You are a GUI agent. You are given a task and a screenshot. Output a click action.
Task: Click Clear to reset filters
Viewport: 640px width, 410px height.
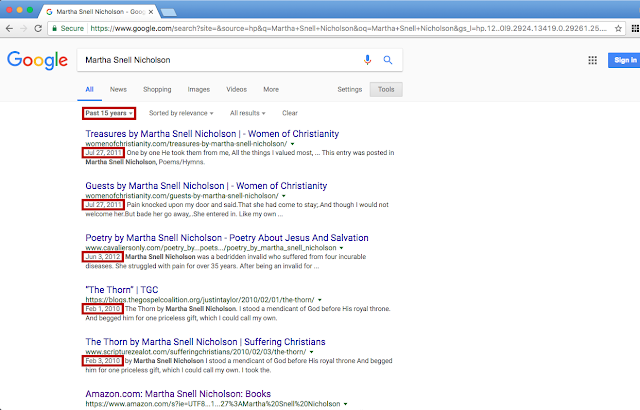[x=290, y=113]
